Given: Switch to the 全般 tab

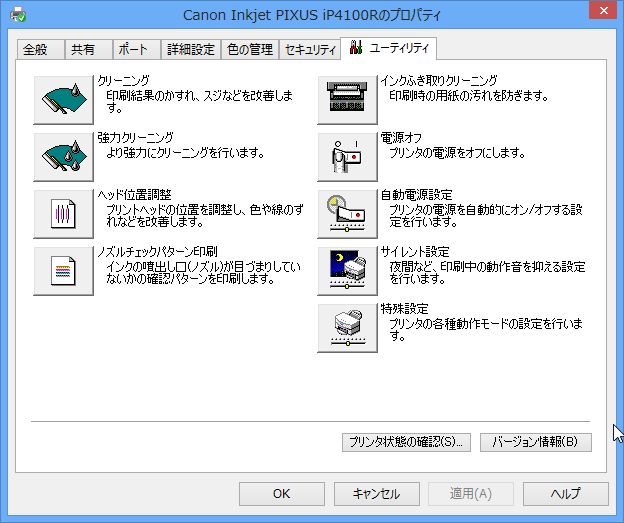Looking at the screenshot, I should tap(40, 50).
